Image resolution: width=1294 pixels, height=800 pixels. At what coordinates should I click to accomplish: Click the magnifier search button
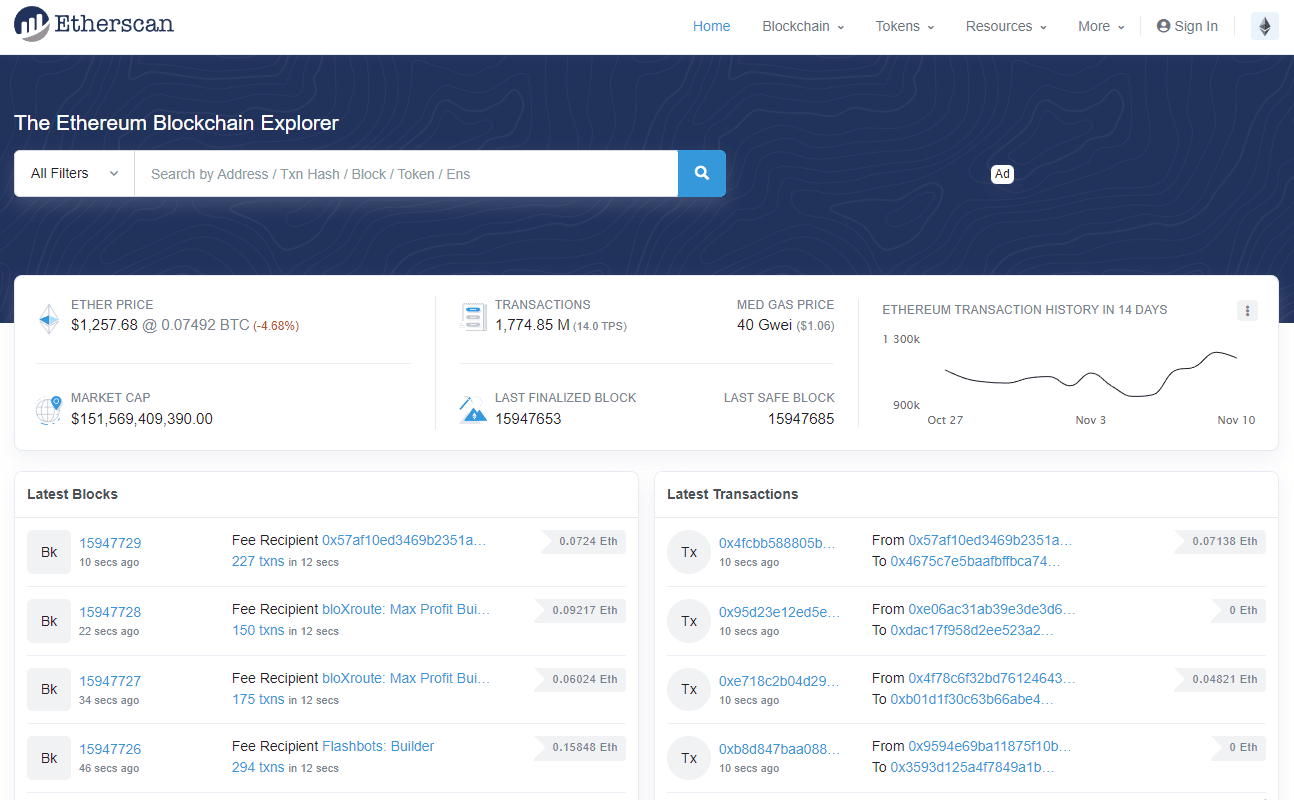[x=702, y=174]
